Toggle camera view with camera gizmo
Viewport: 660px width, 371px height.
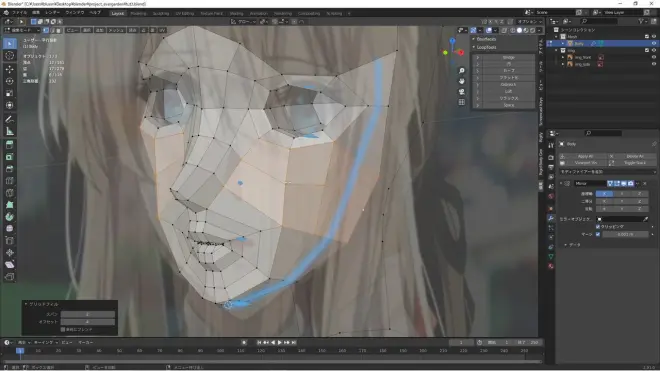[x=462, y=91]
